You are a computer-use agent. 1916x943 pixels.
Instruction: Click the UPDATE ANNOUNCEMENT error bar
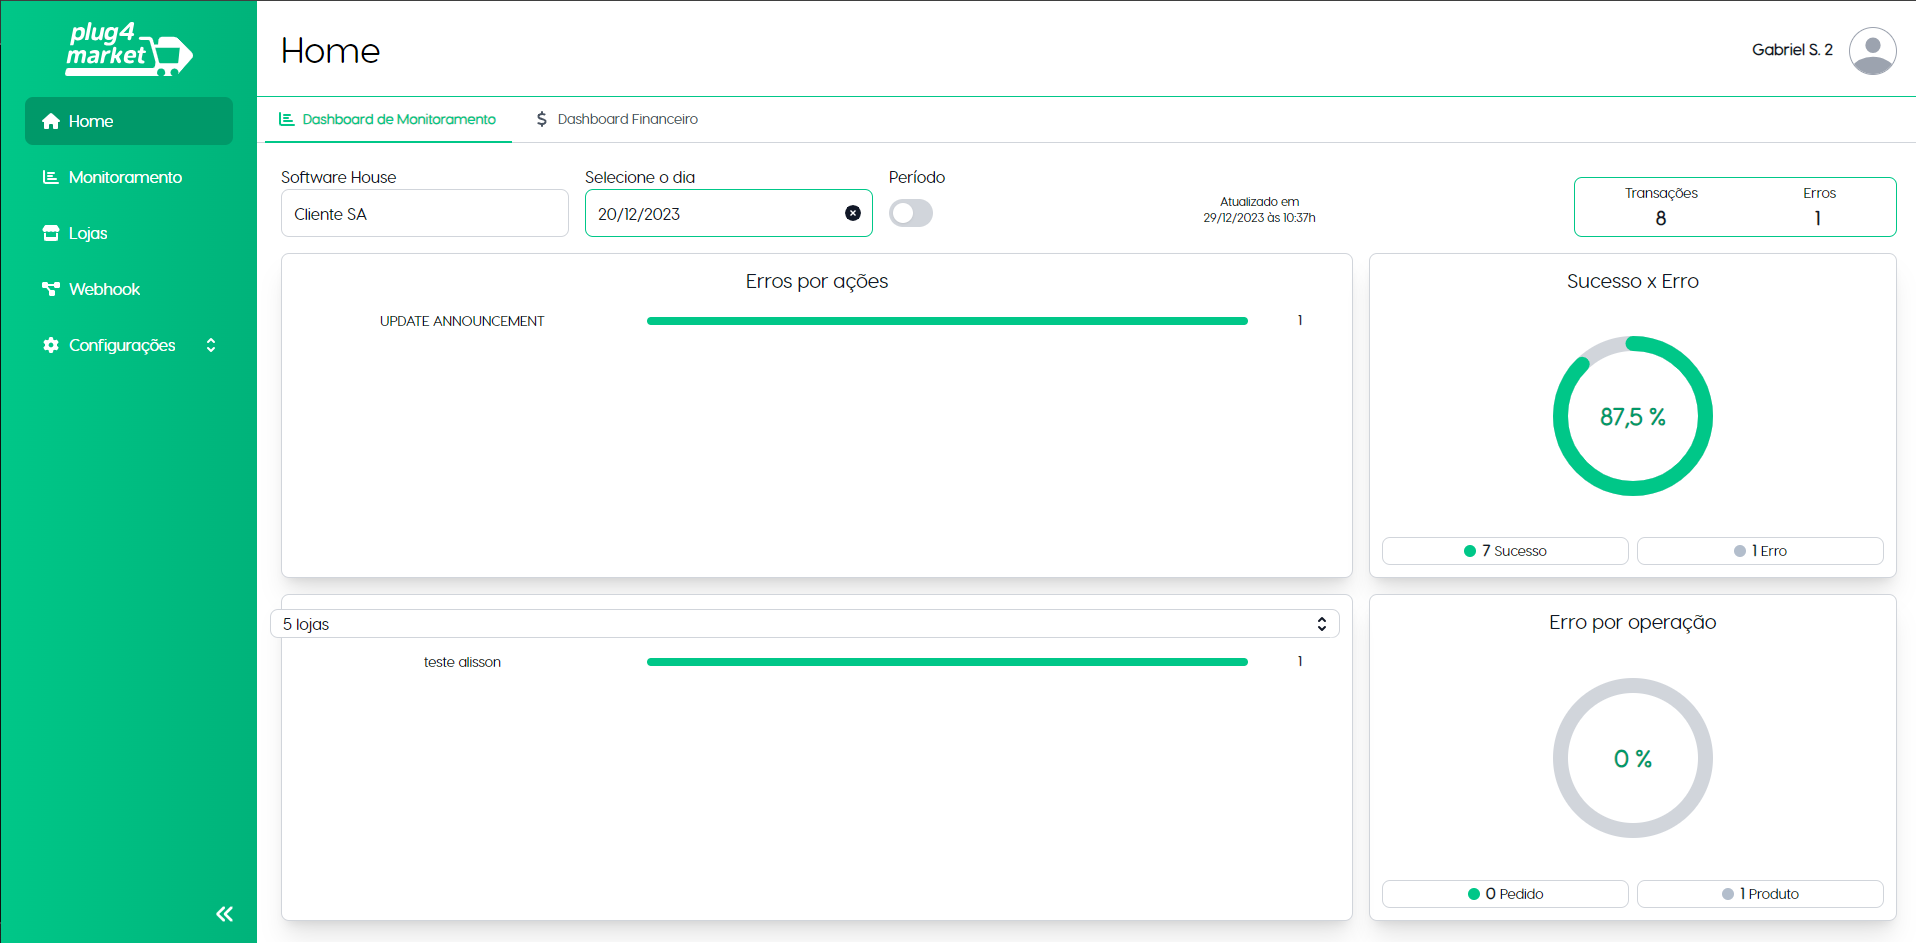pos(946,320)
